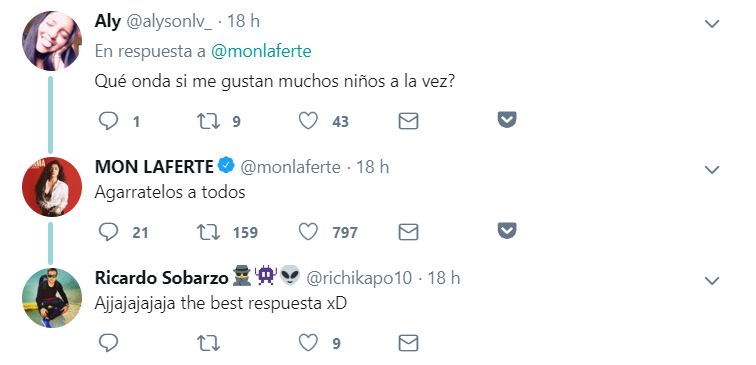Open MON LAFERTE's profile name link

point(154,167)
